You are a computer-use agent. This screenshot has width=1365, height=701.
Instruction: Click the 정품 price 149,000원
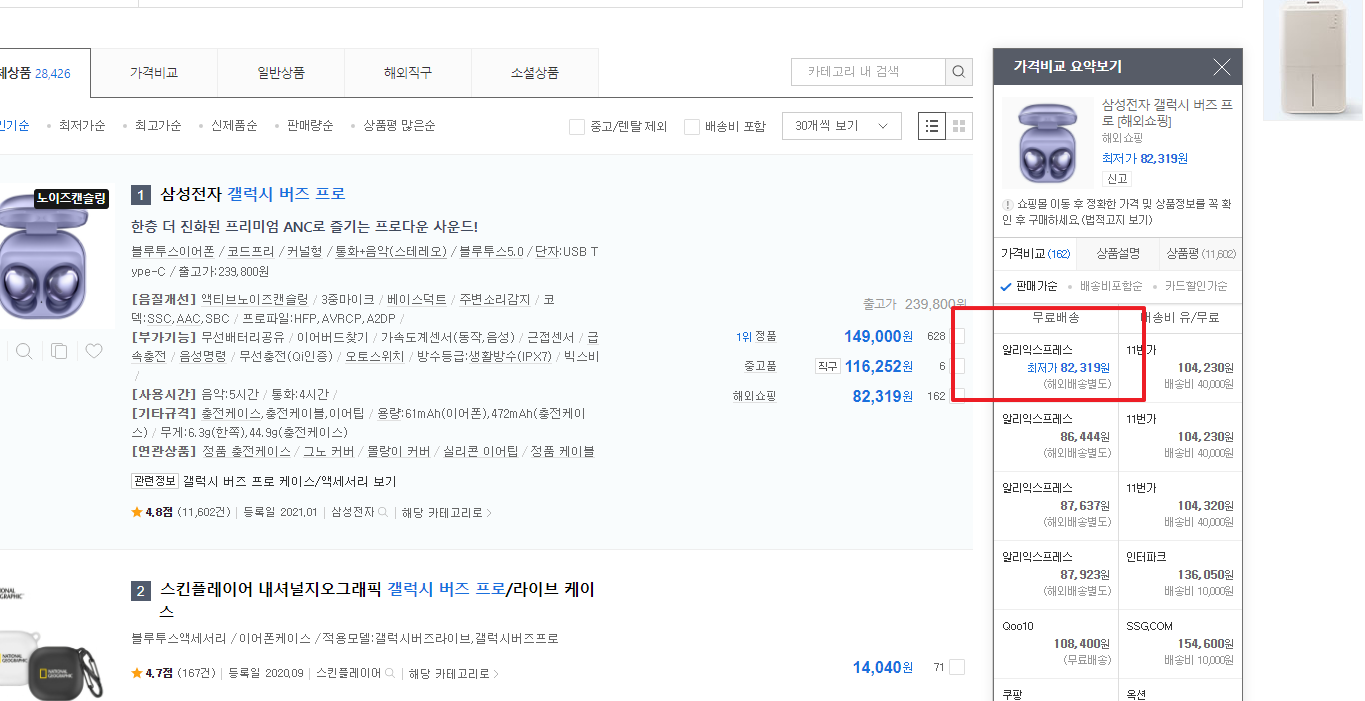[x=878, y=337]
